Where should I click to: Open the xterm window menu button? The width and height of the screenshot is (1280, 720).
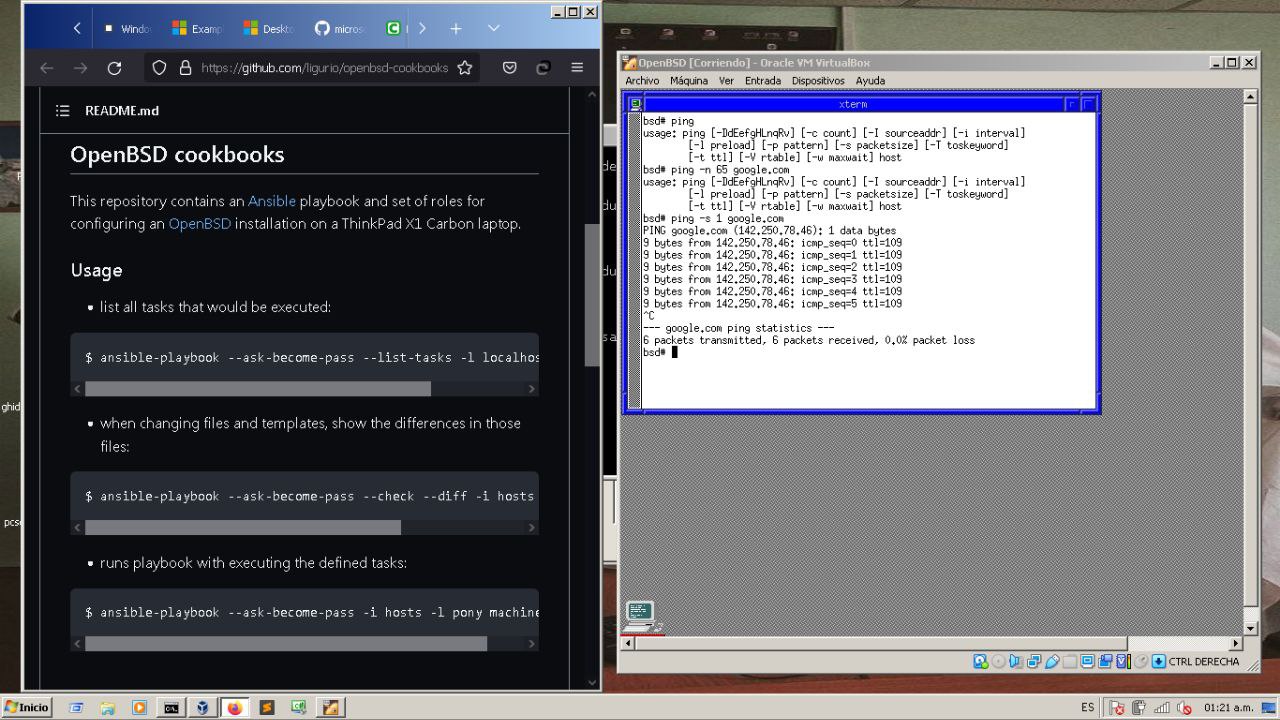click(x=635, y=103)
